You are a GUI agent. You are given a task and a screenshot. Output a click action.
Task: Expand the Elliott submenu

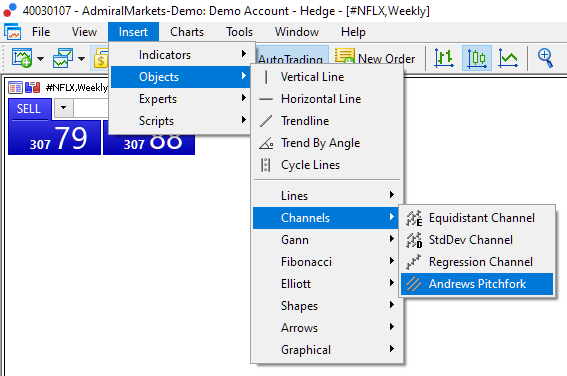click(x=327, y=284)
